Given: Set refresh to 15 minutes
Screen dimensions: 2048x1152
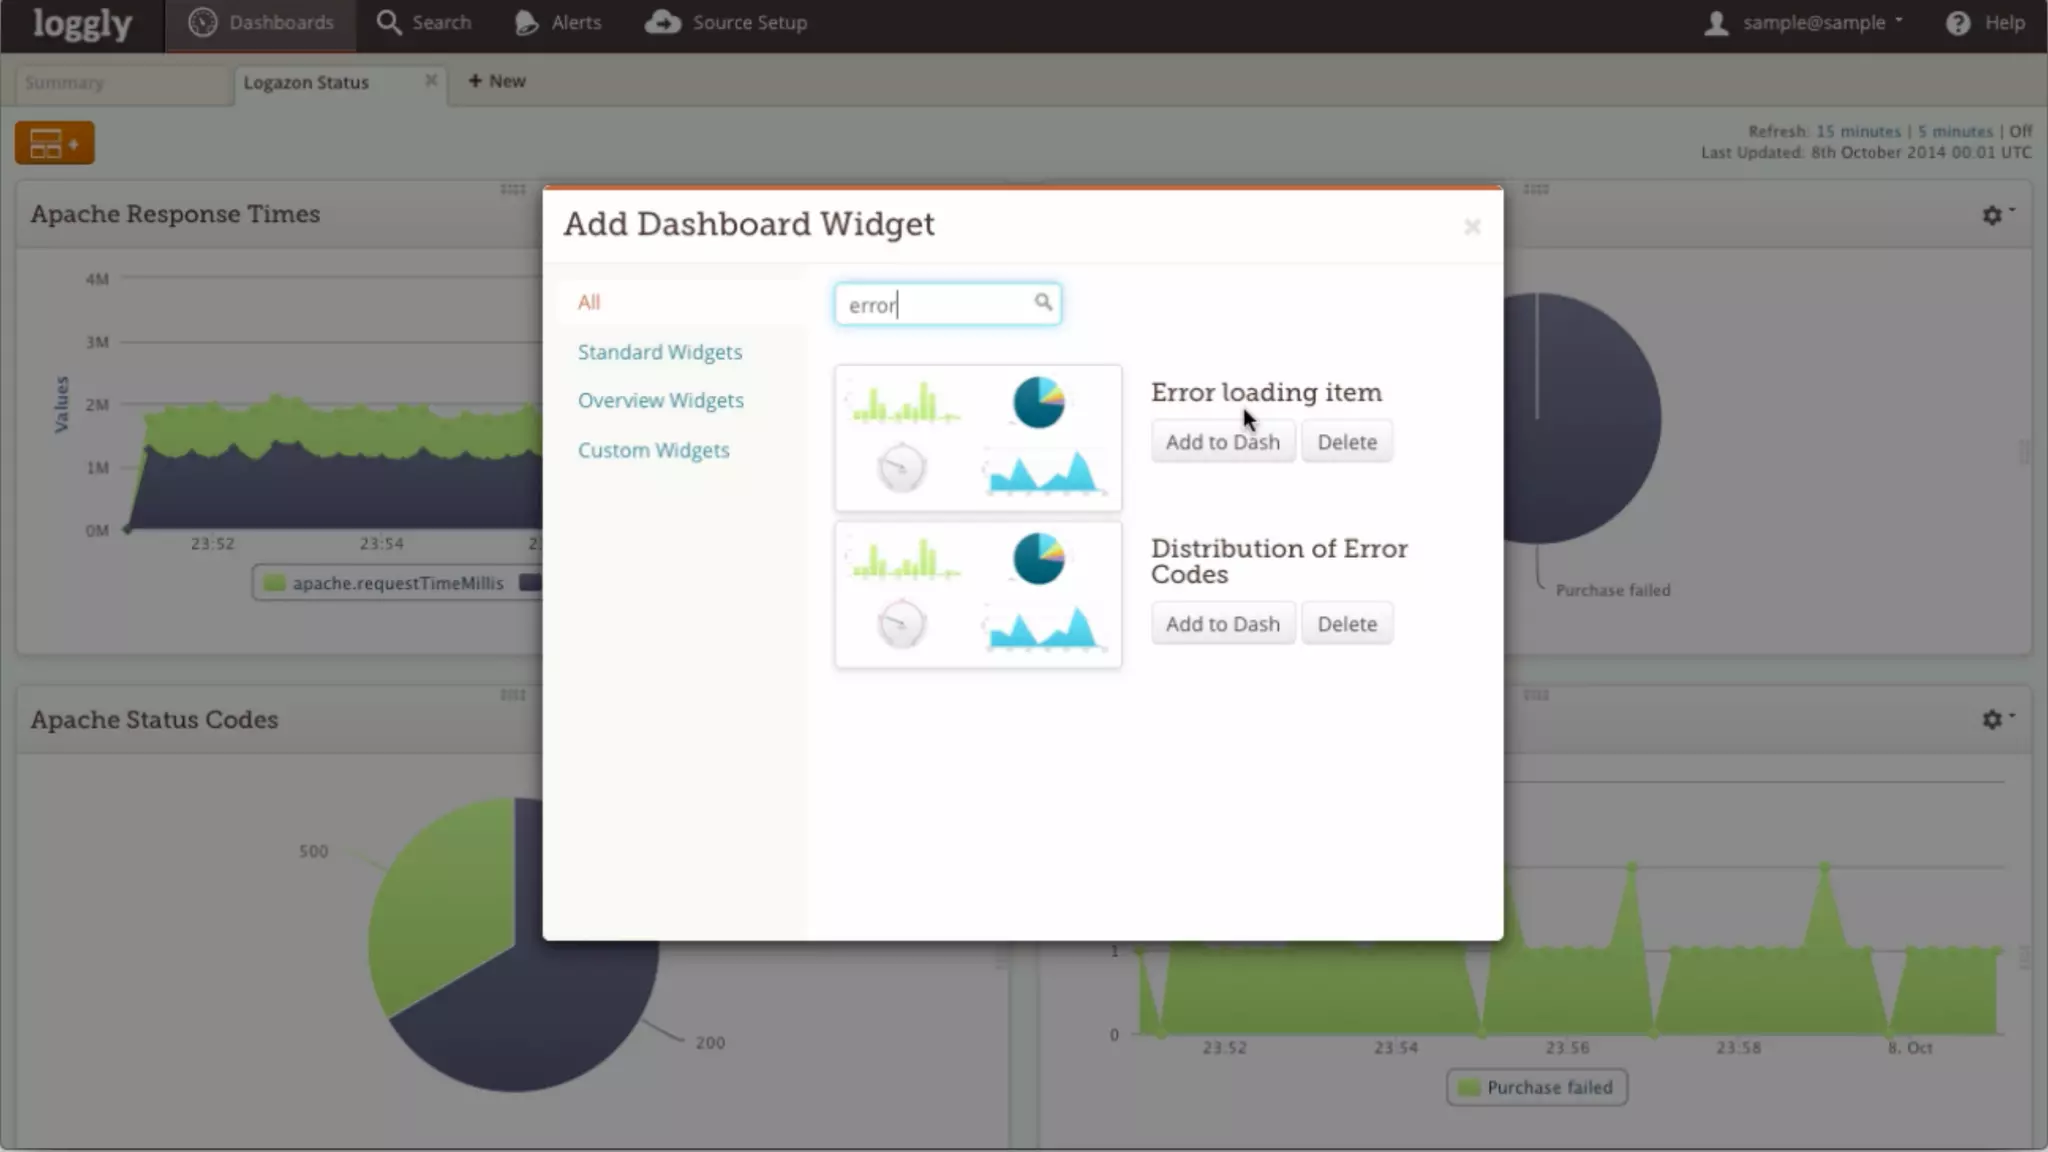Looking at the screenshot, I should [1857, 131].
